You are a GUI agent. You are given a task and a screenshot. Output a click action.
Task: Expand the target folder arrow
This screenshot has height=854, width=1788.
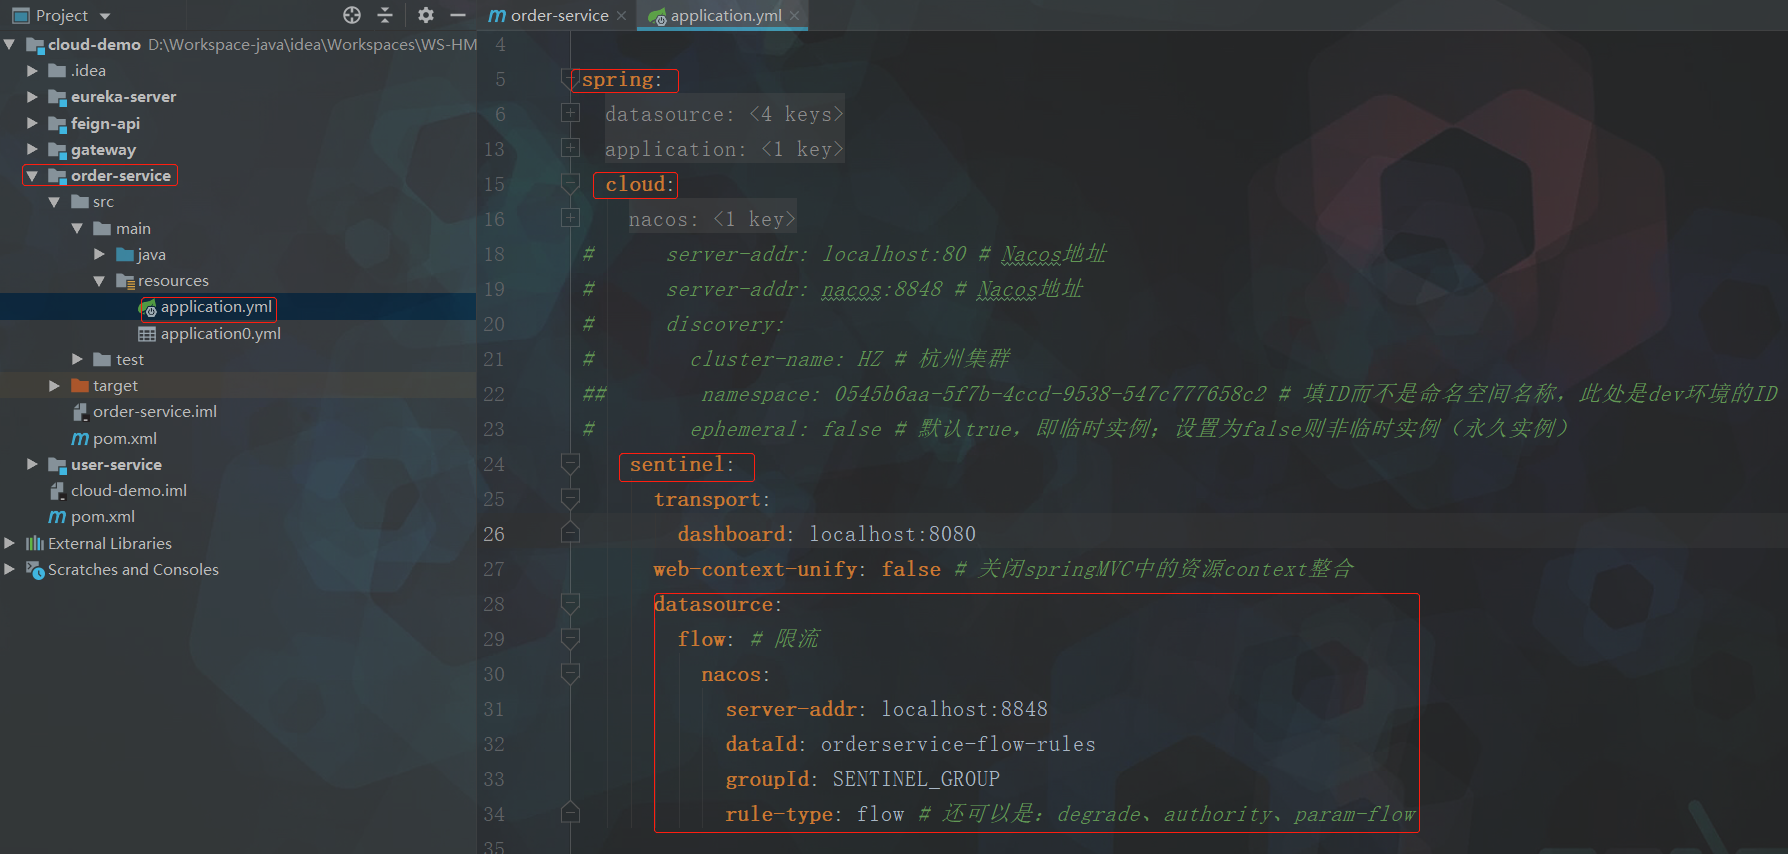click(x=55, y=386)
